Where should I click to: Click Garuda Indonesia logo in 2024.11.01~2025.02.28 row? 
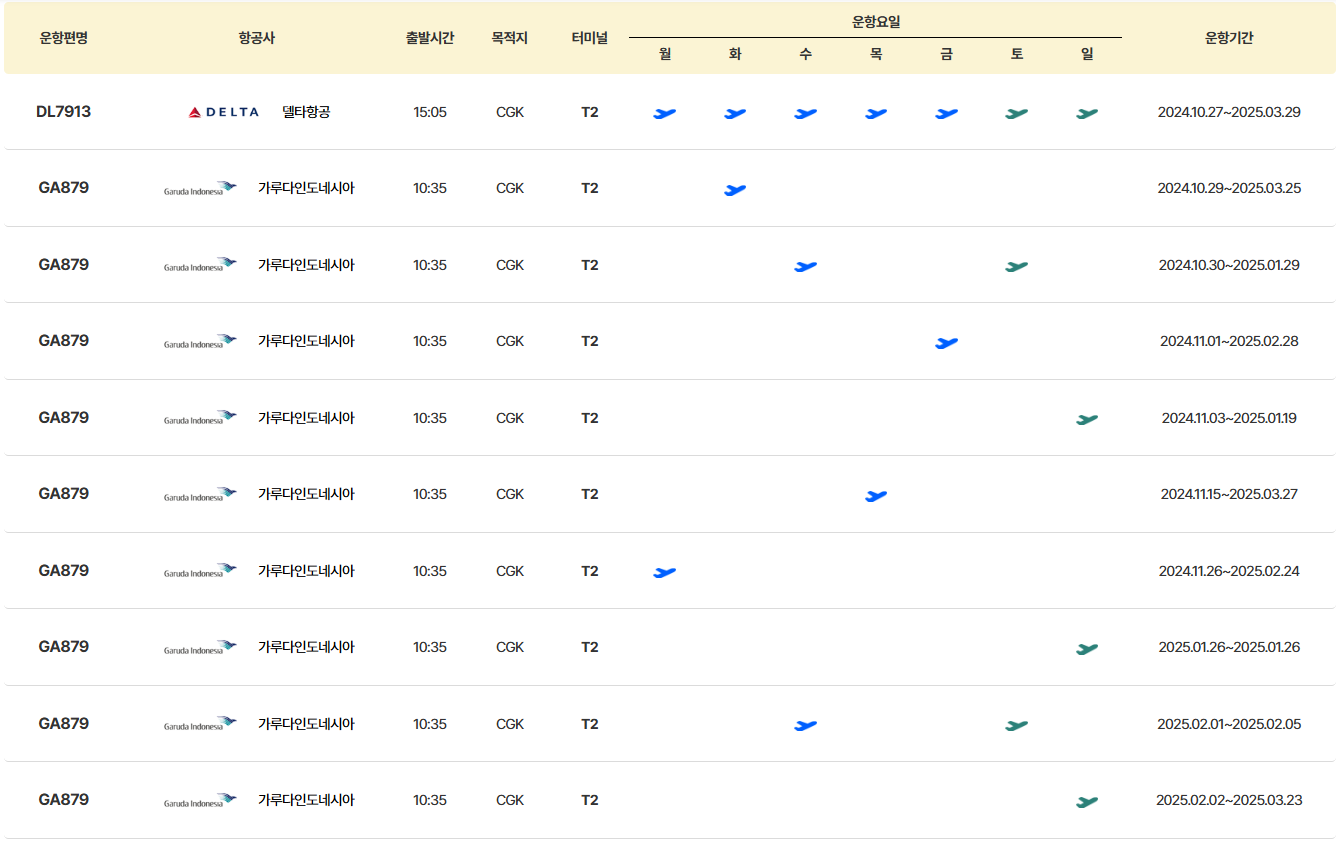(200, 341)
